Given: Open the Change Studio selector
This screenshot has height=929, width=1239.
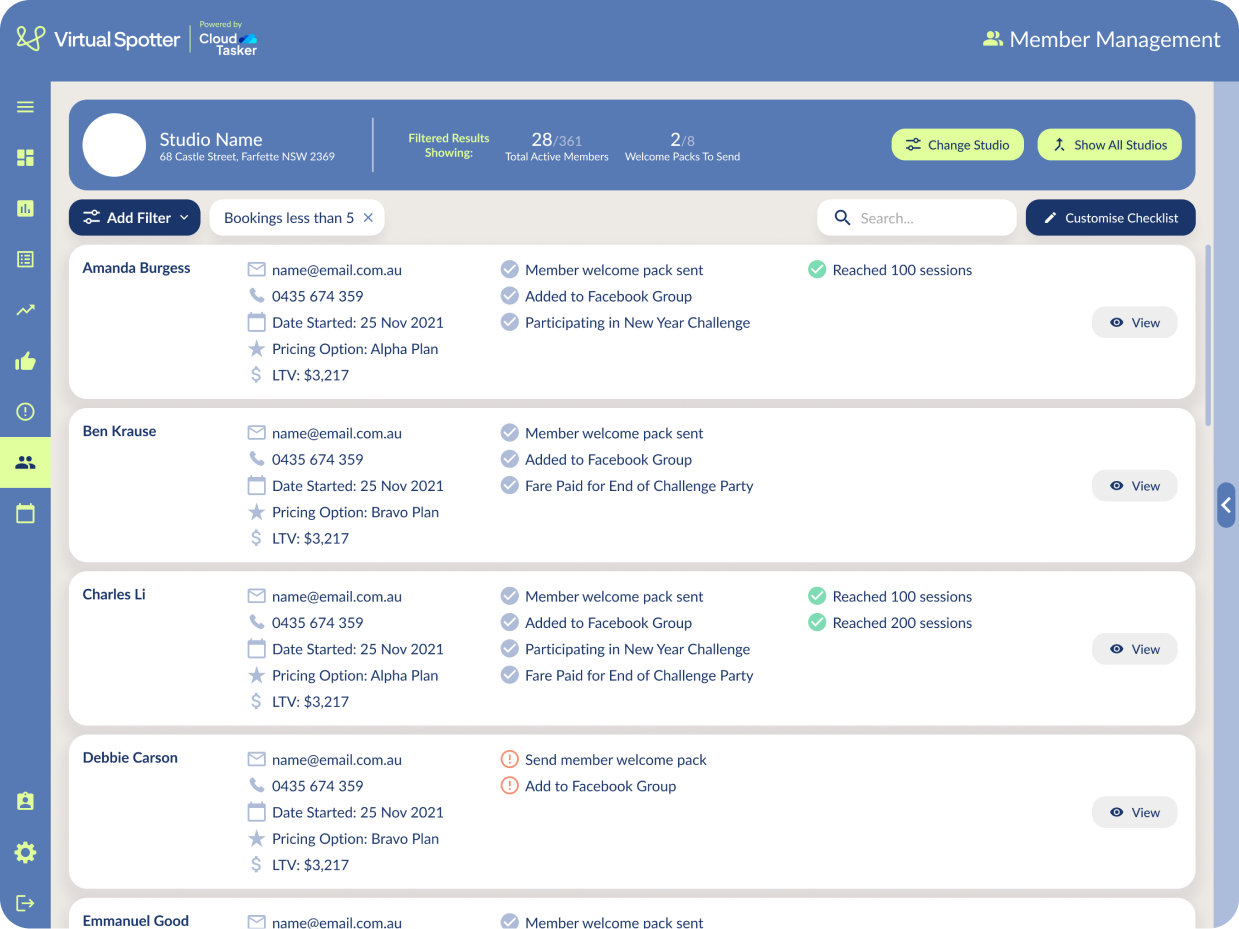Looking at the screenshot, I should pyautogui.click(x=957, y=145).
